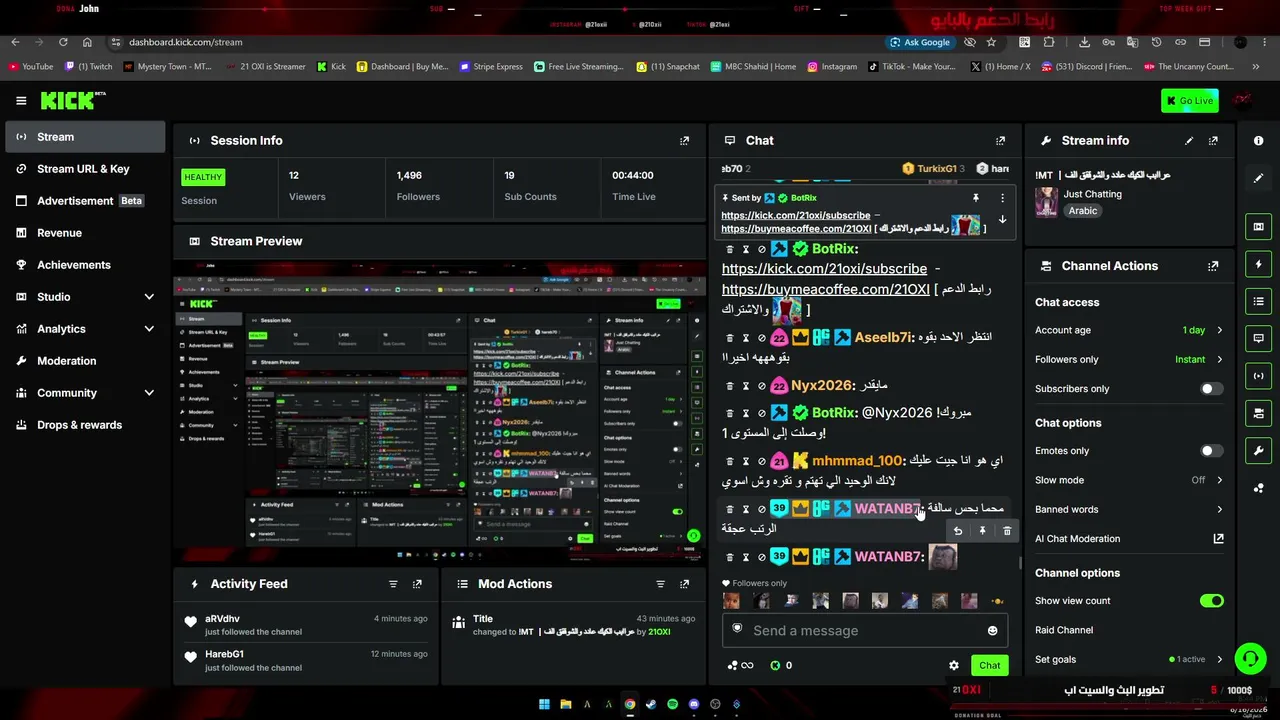This screenshot has width=1280, height=720.
Task: Filter the Mod Actions list
Action: click(x=660, y=584)
